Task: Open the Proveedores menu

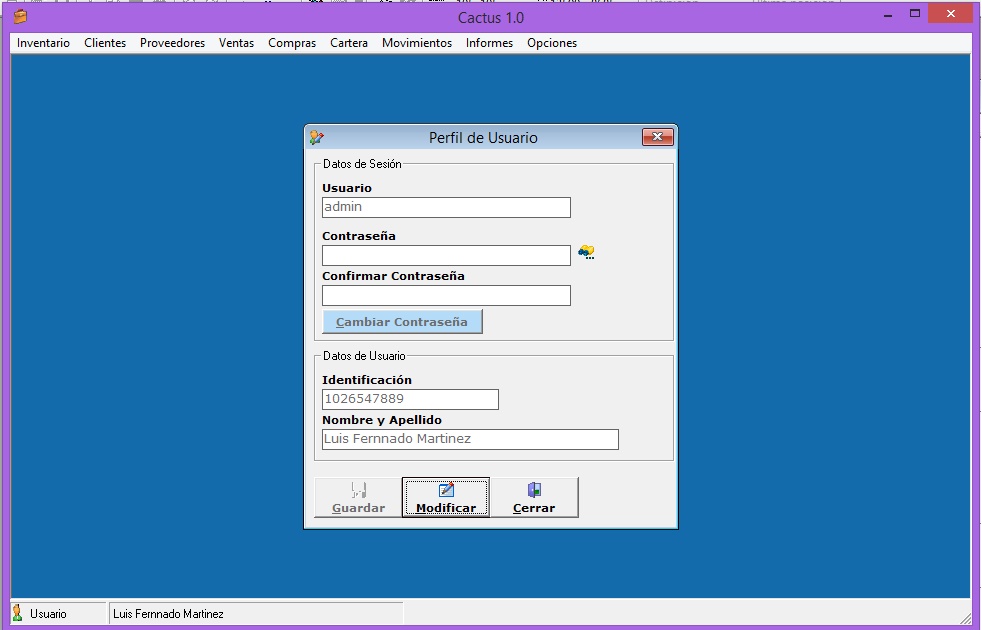Action: [x=172, y=43]
